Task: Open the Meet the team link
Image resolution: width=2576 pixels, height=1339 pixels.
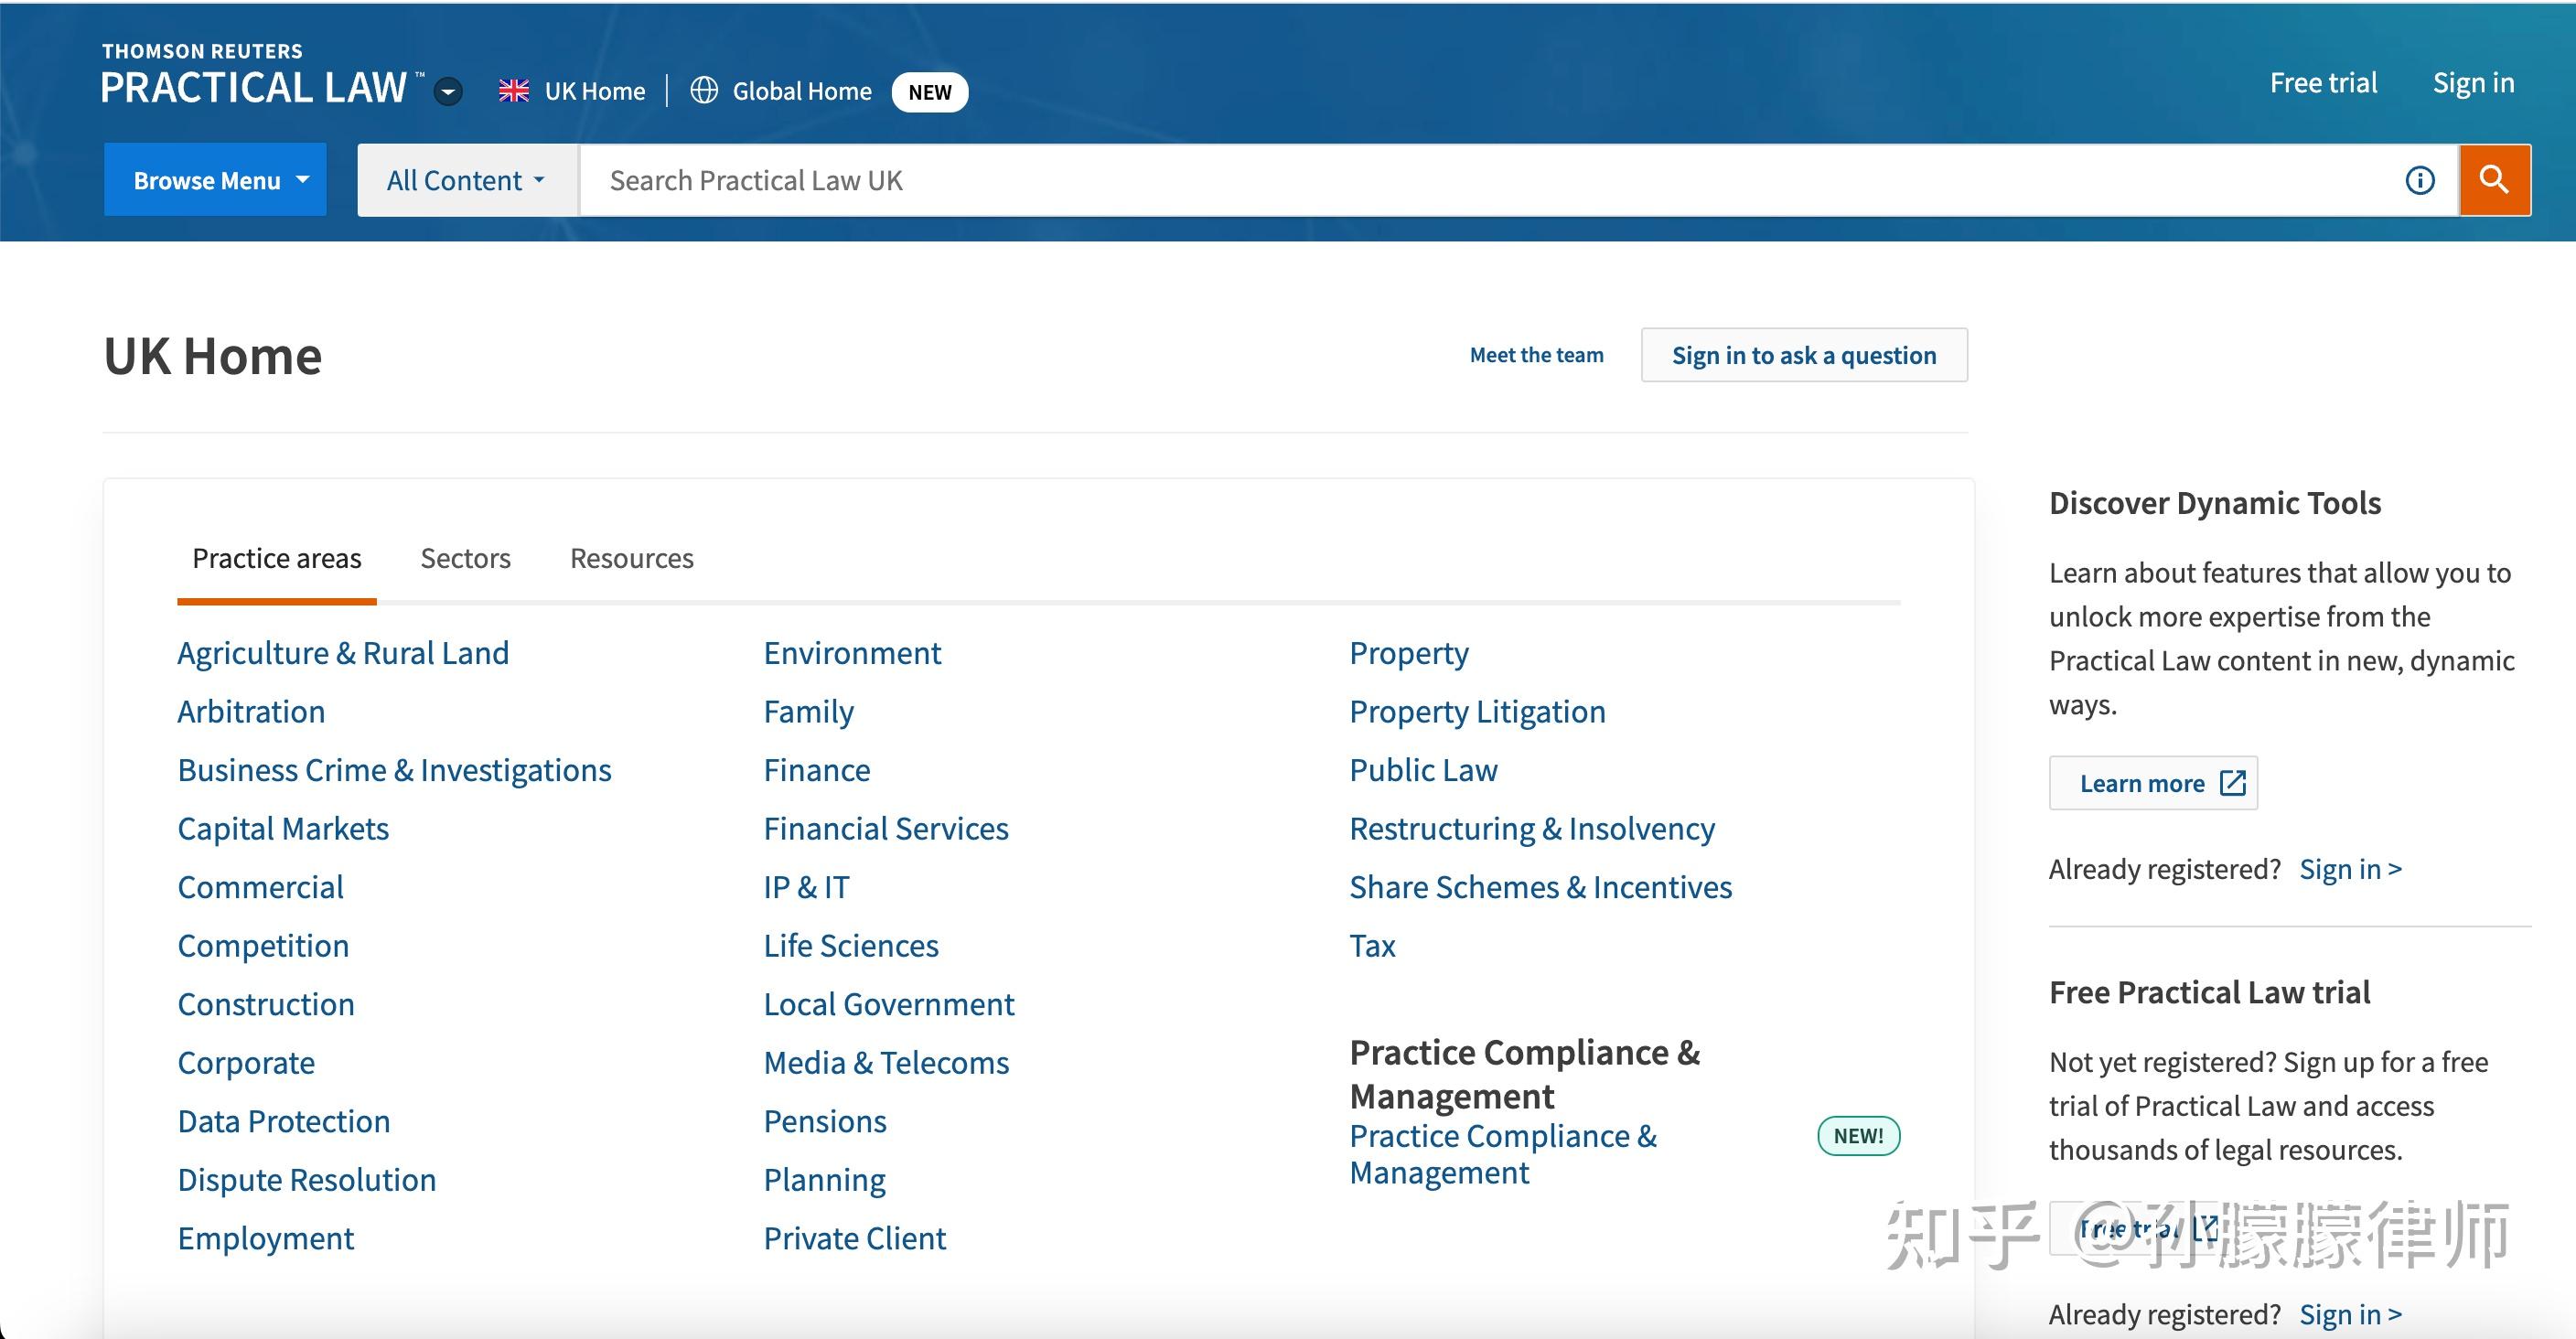Action: click(1536, 355)
